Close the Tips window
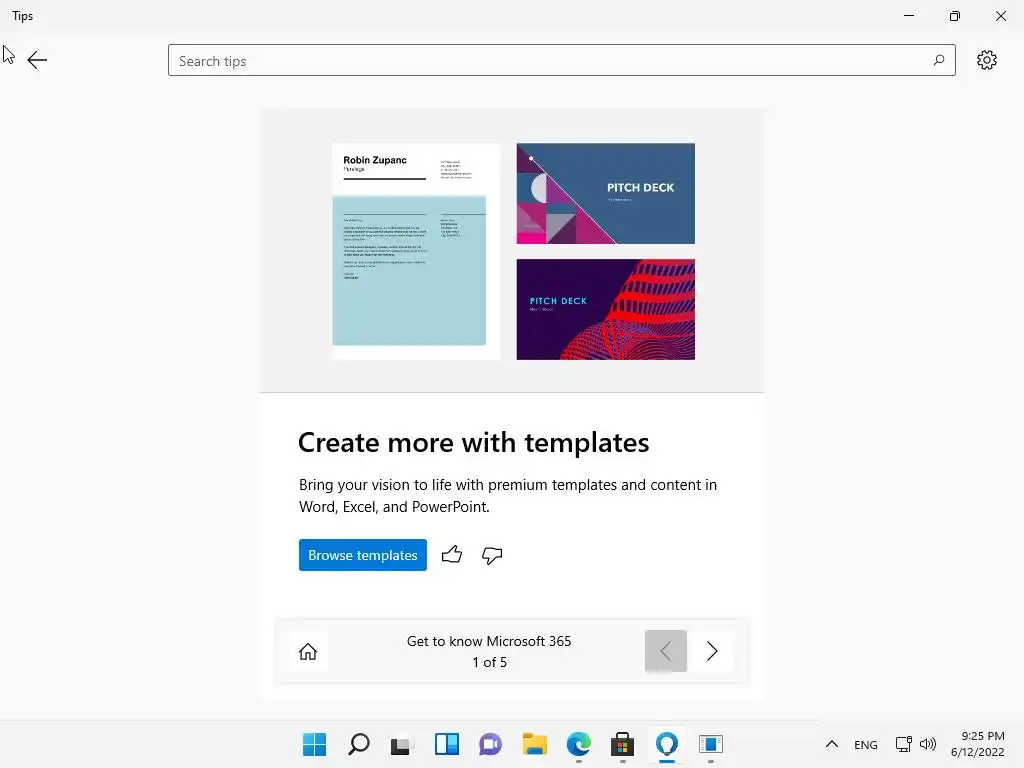The height and width of the screenshot is (768, 1024). click(x=1000, y=16)
